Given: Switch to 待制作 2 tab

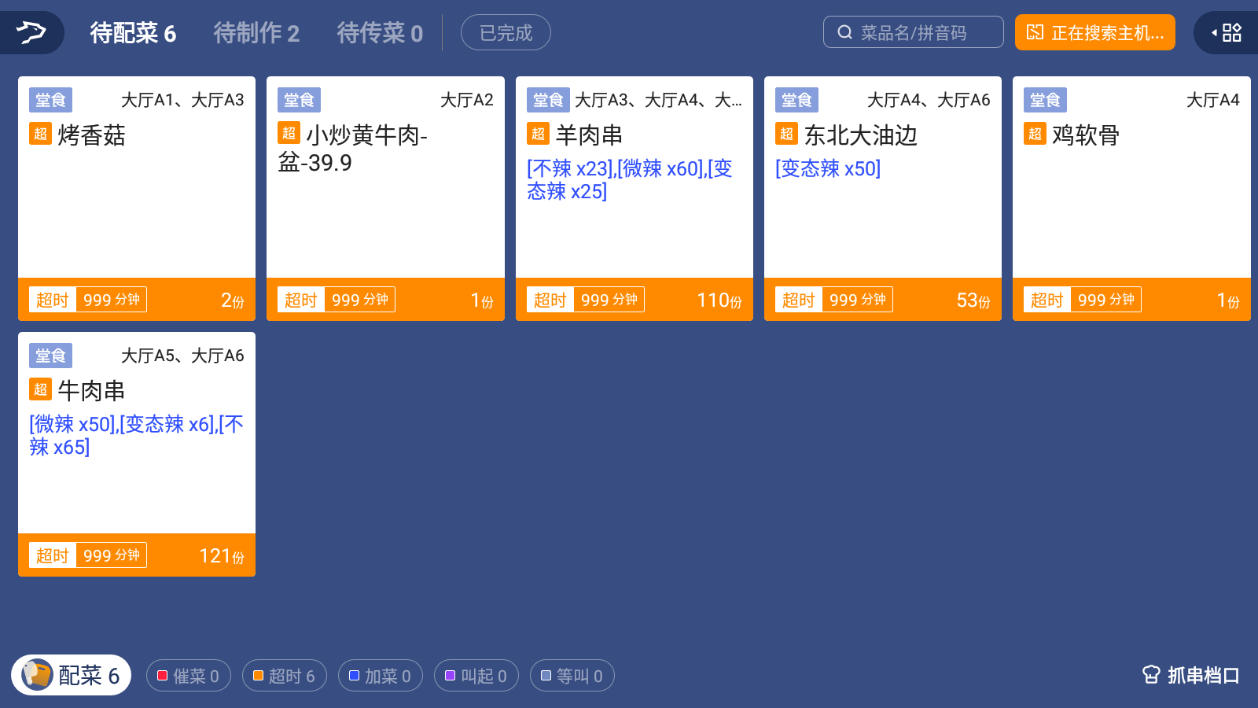Looking at the screenshot, I should pyautogui.click(x=257, y=33).
